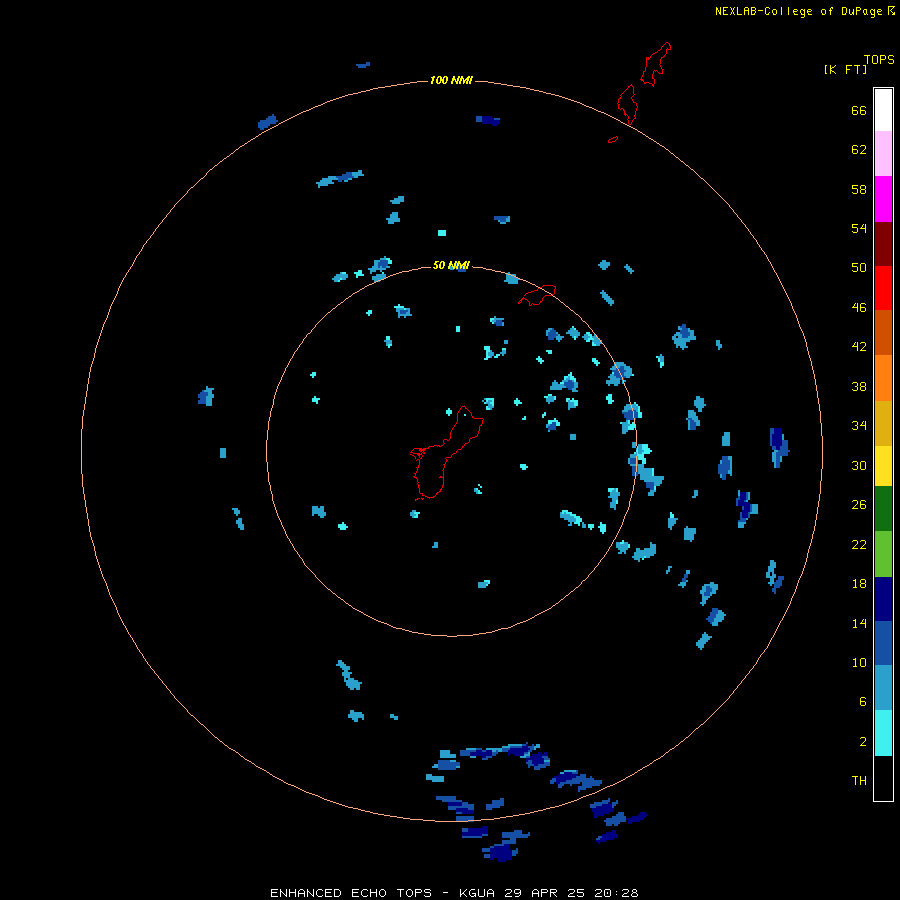900x900 pixels.
Task: Select the legend value 26
Action: pos(859,505)
